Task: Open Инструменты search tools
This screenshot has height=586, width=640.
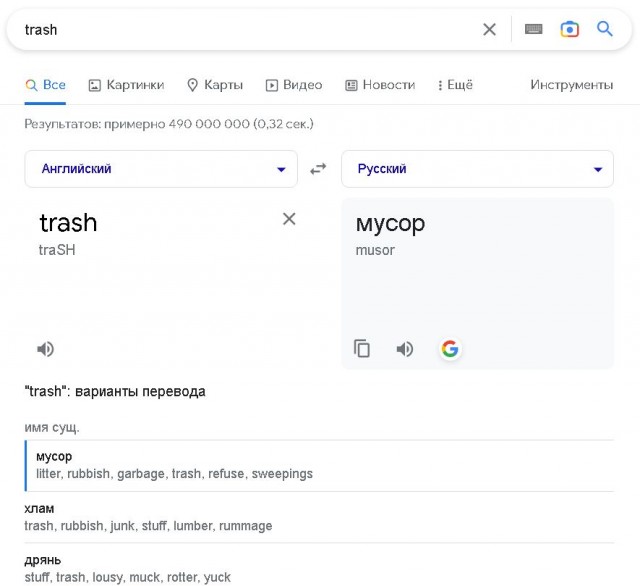Action: 571,85
